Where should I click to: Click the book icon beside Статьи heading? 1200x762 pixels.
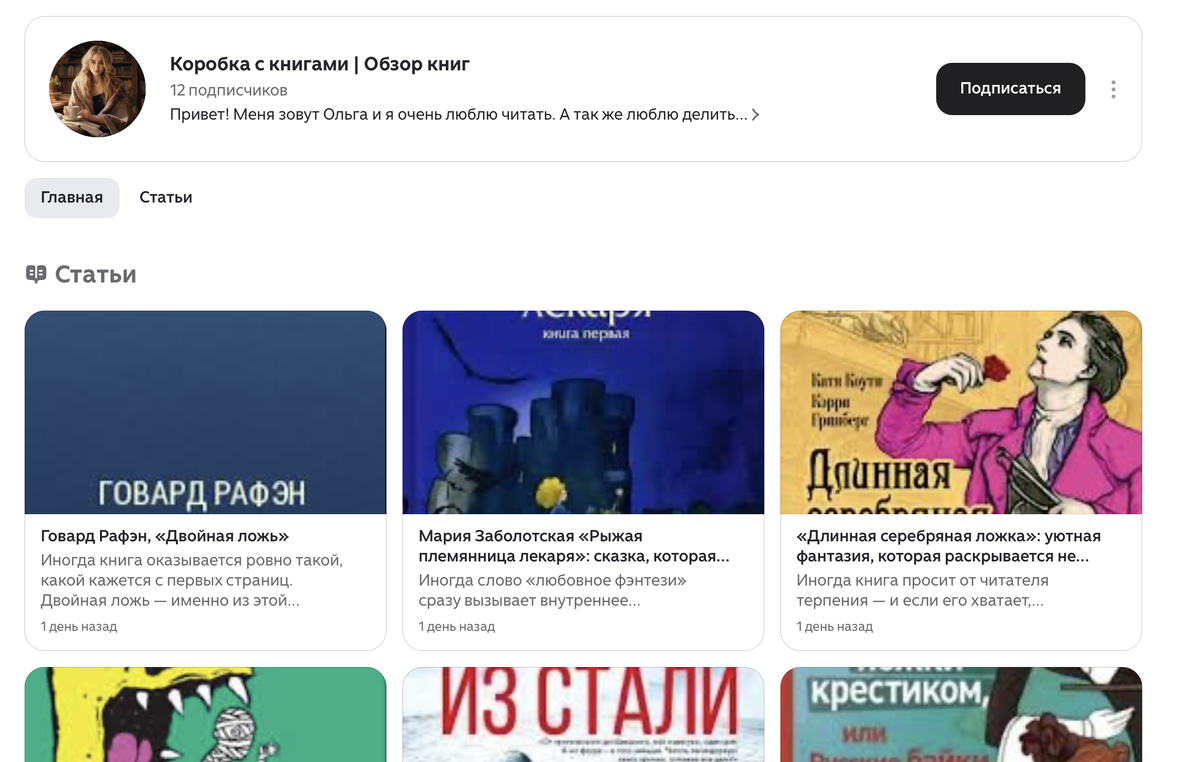[x=36, y=274]
